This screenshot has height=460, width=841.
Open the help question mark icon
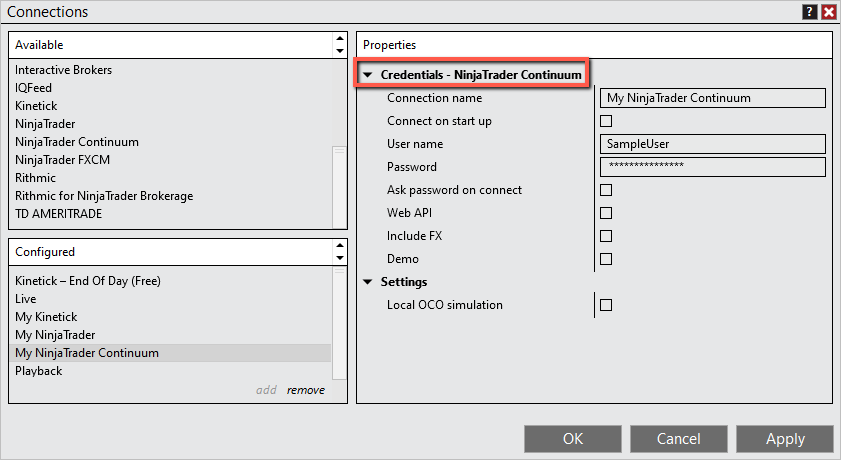(809, 12)
